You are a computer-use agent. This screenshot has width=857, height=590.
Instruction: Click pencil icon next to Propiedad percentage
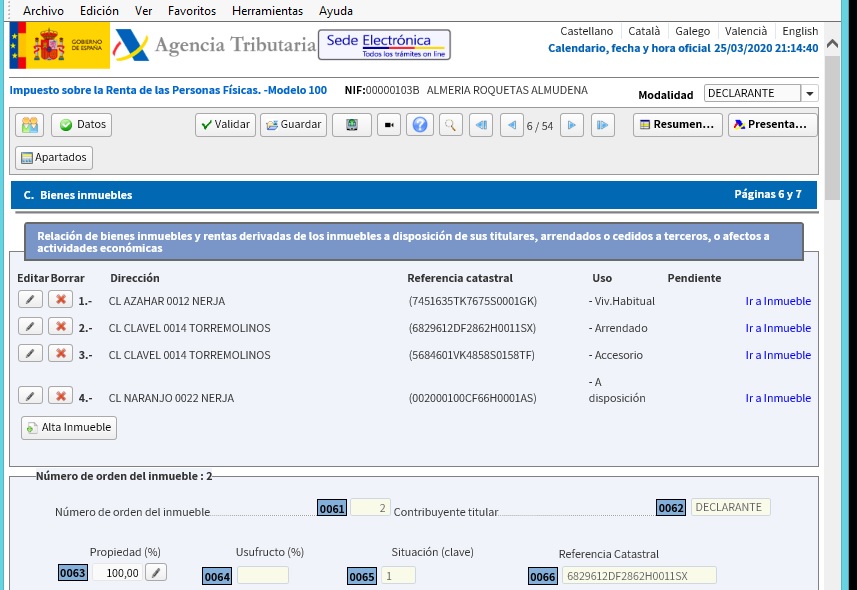coord(155,572)
